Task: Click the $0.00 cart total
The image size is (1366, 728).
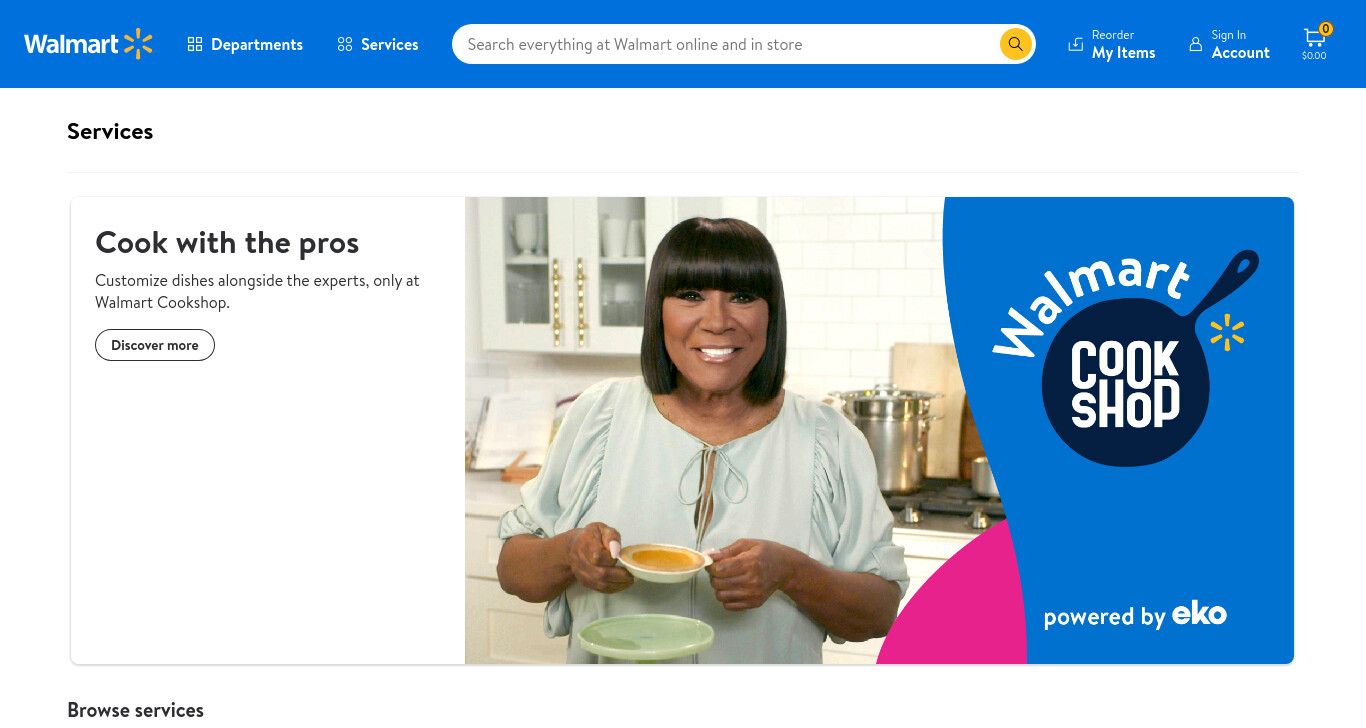Action: pos(1314,56)
